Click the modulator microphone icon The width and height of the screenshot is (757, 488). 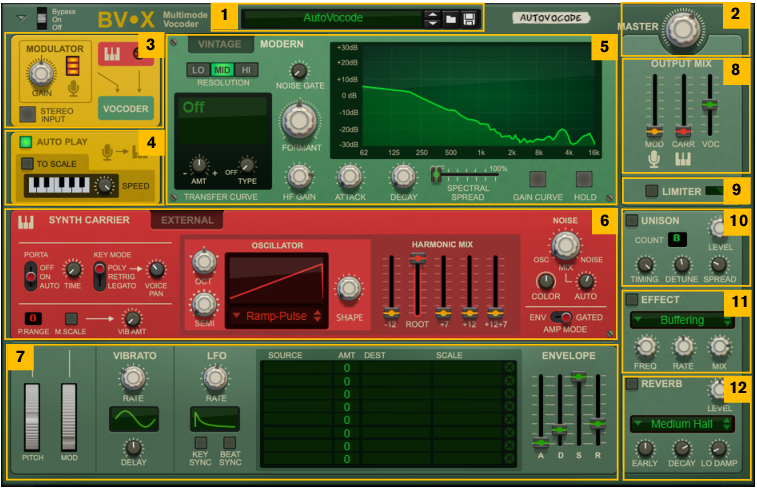tap(73, 89)
